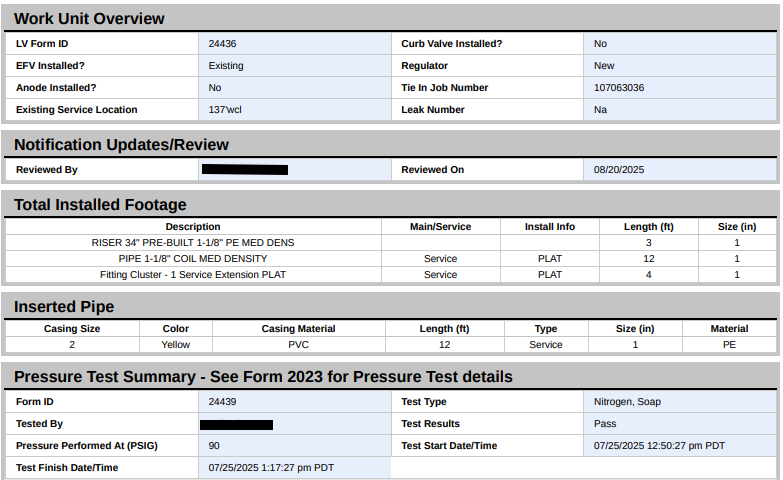The image size is (783, 480).
Task: Click the EFV Installed value Existing
Action: click(x=226, y=66)
